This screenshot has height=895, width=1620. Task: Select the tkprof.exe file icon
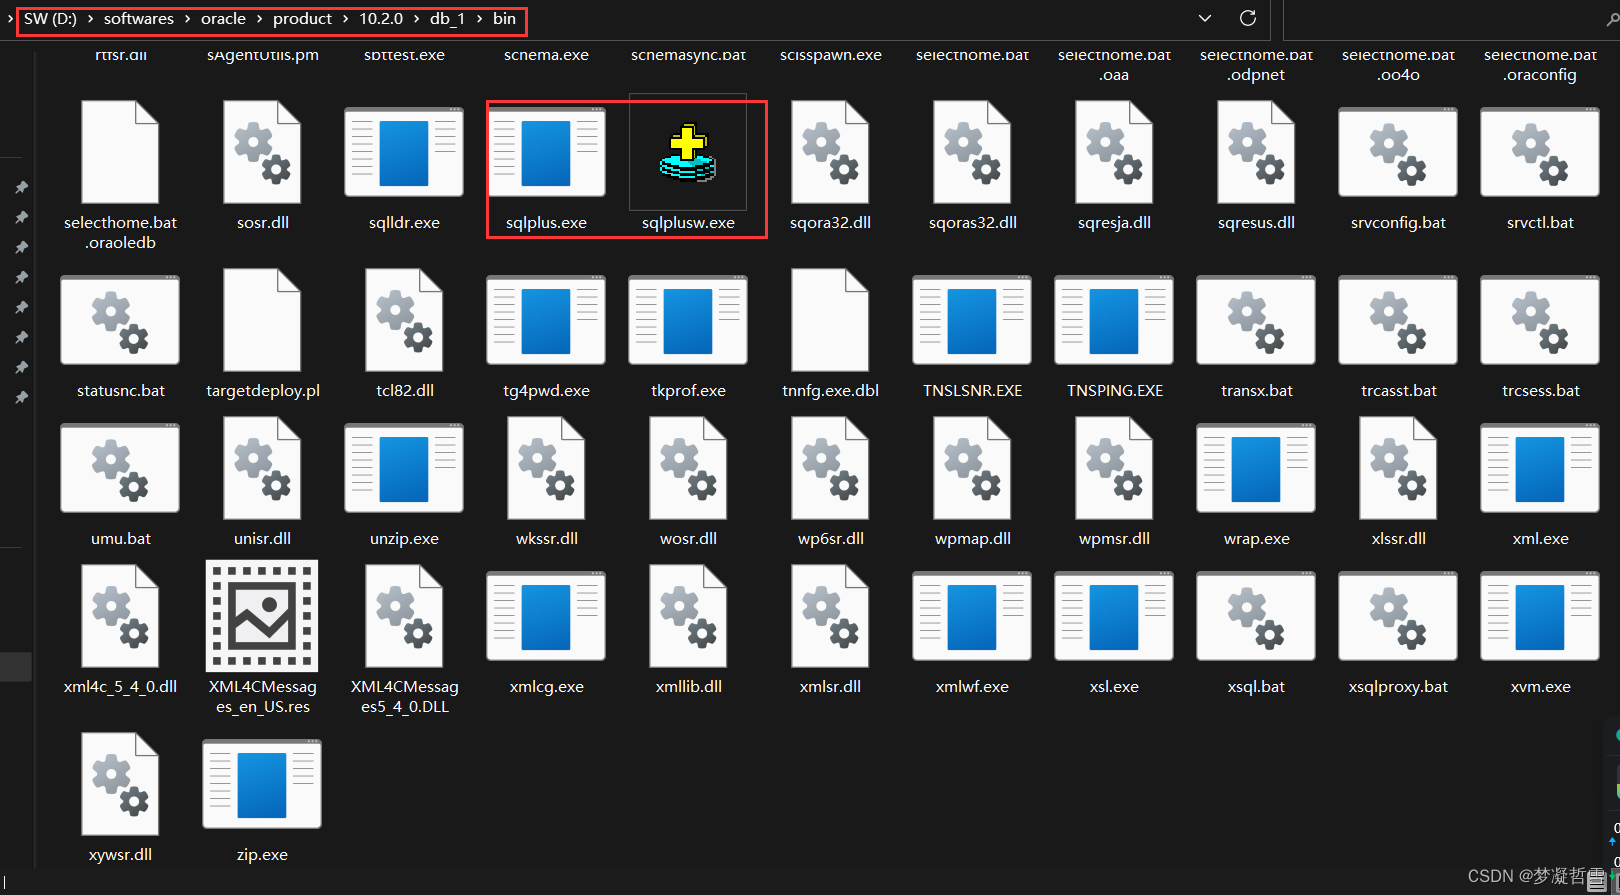pyautogui.click(x=688, y=321)
